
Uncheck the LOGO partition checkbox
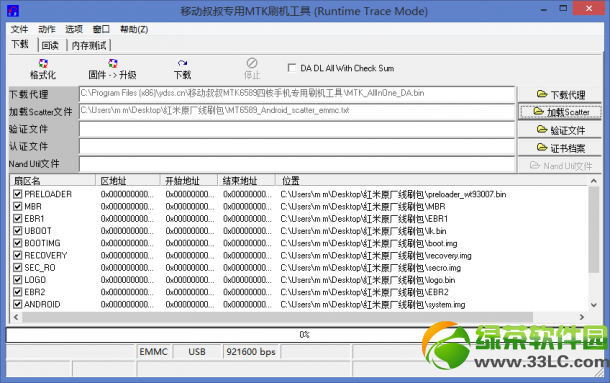pos(18,280)
